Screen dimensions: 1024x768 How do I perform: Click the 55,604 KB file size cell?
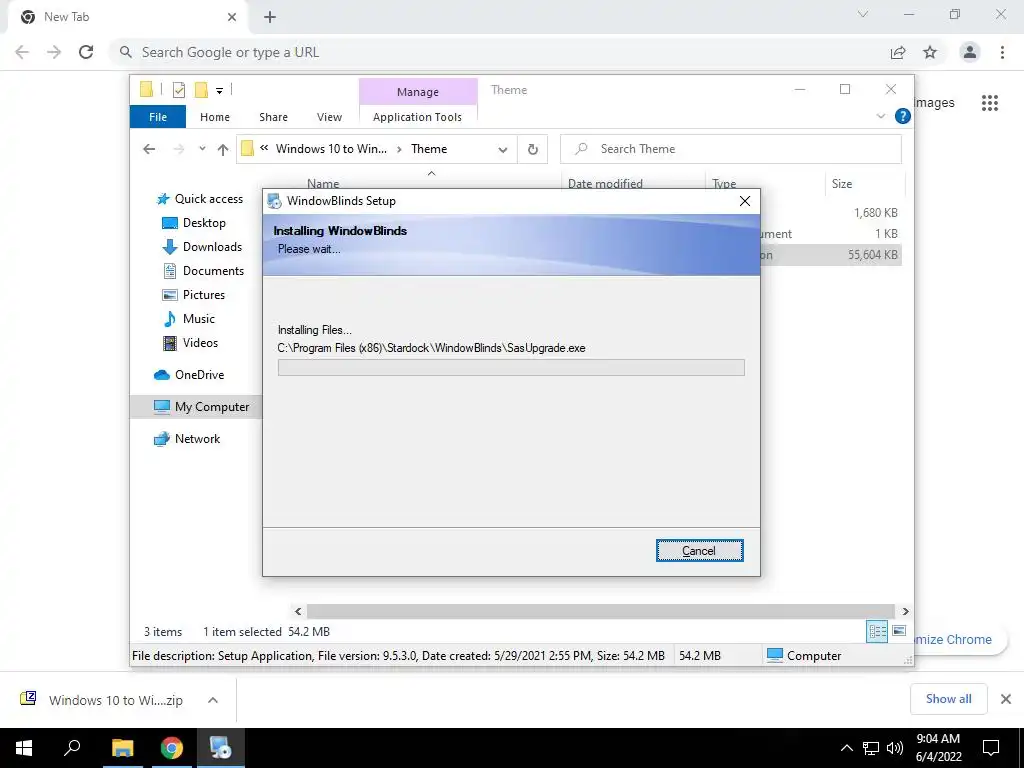click(872, 255)
